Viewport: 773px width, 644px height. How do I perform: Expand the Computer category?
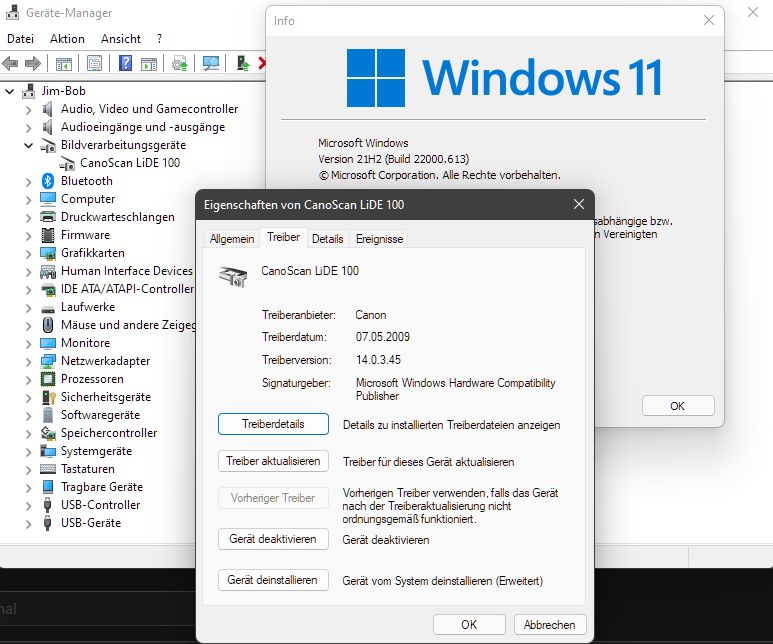[x=29, y=200]
